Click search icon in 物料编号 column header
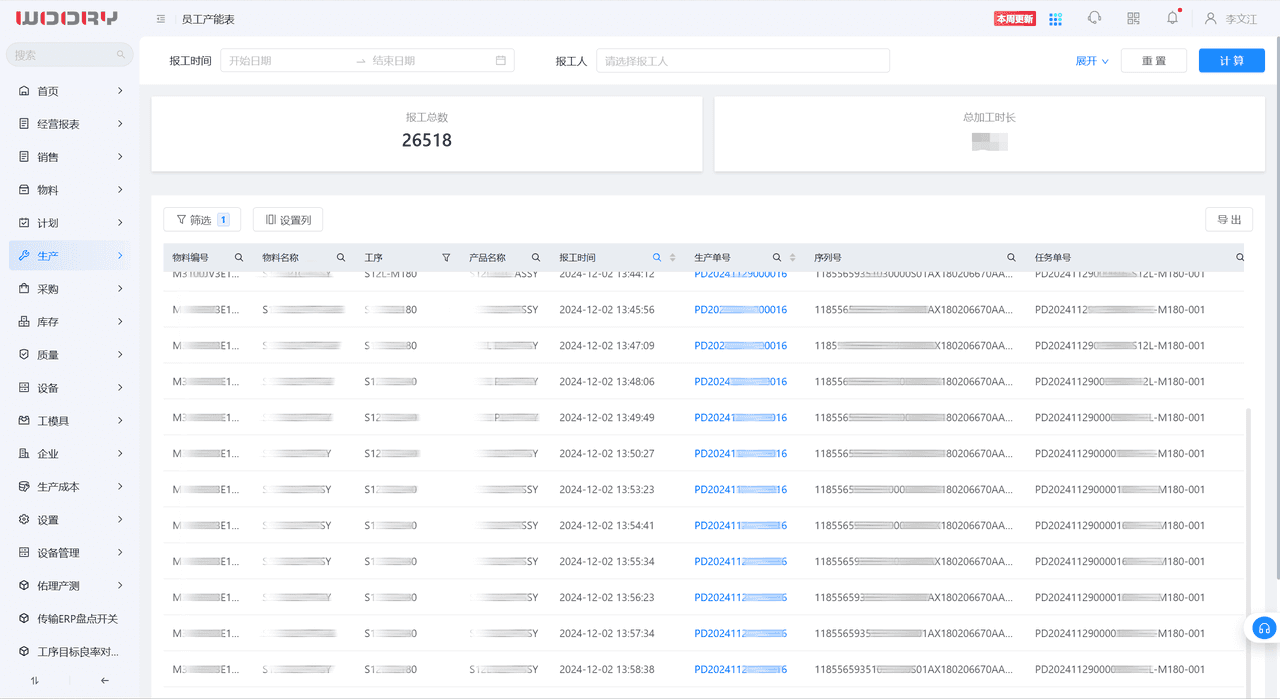This screenshot has height=699, width=1280. (239, 258)
